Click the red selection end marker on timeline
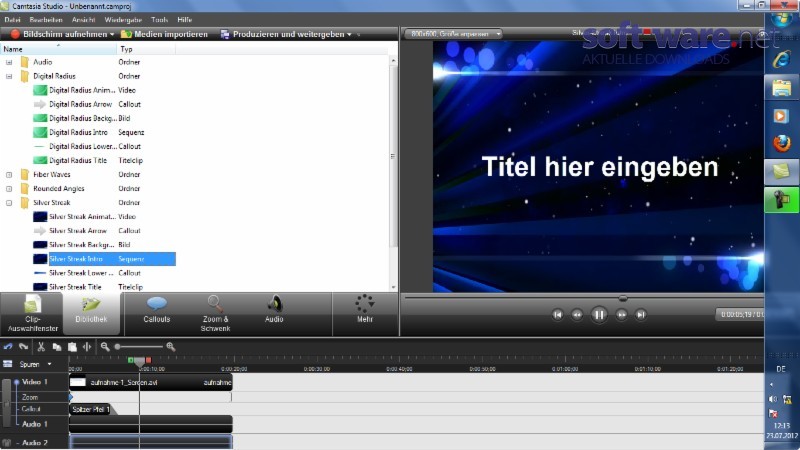 [148, 360]
